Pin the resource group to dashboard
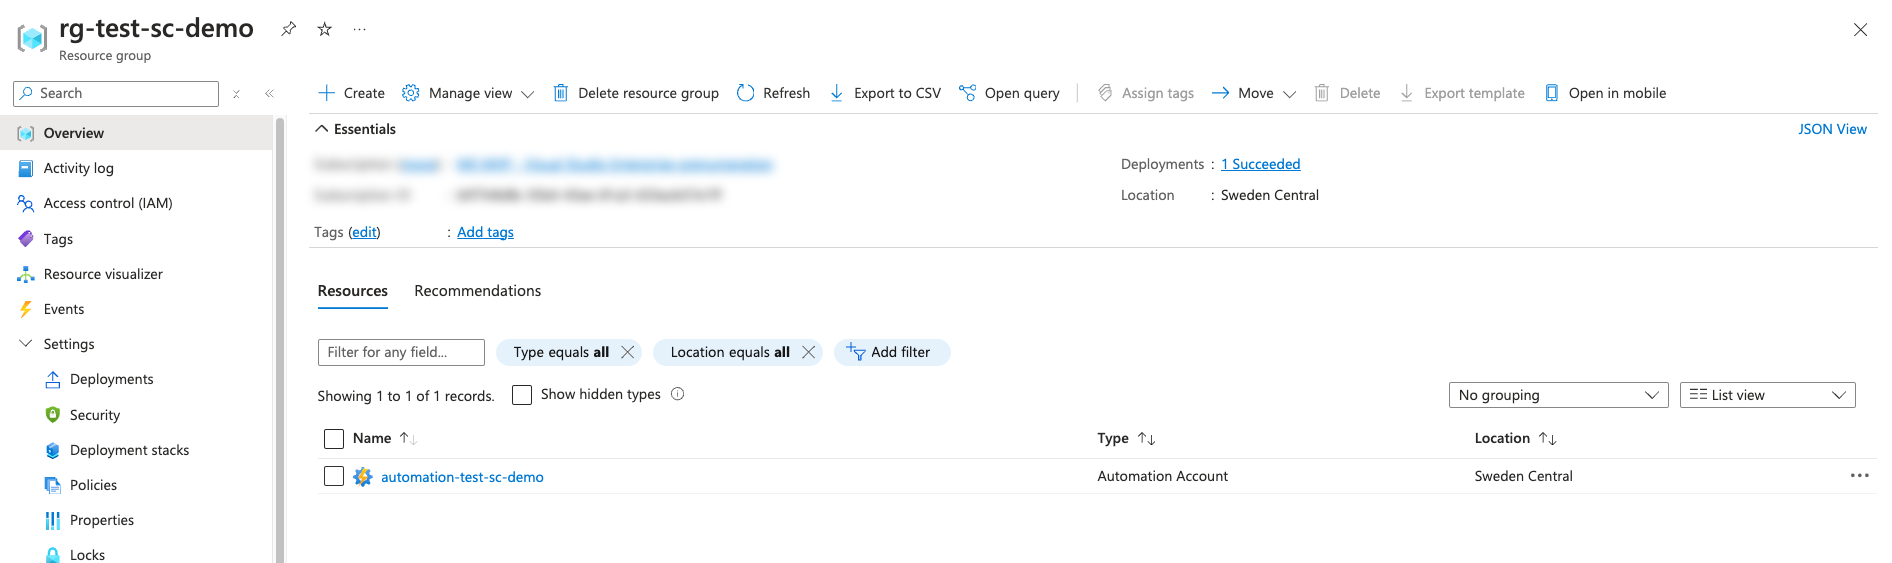Screen dimensions: 1892x563 [x=288, y=29]
